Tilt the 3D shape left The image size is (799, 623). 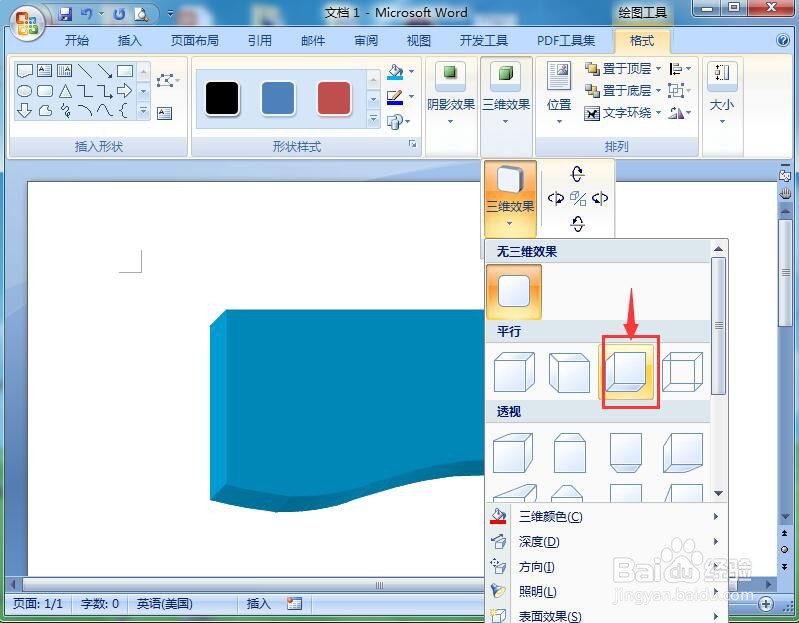[x=555, y=198]
